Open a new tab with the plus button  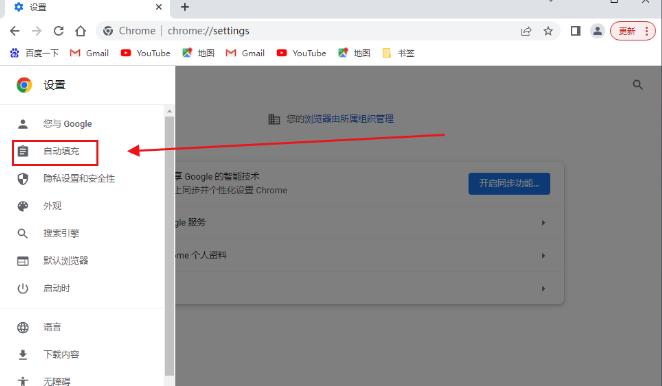[185, 7]
